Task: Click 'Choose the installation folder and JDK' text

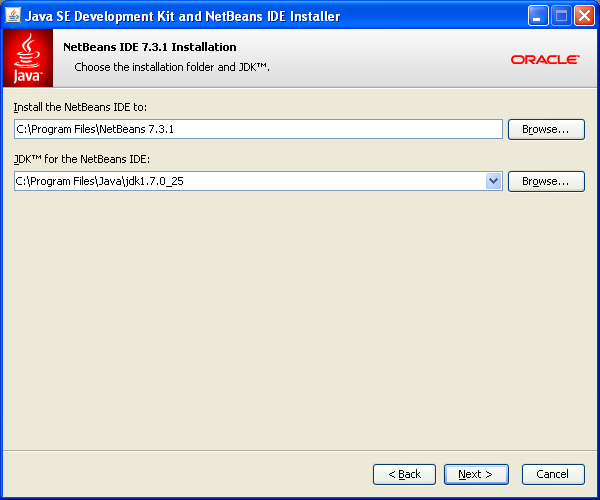Action: coord(172,67)
